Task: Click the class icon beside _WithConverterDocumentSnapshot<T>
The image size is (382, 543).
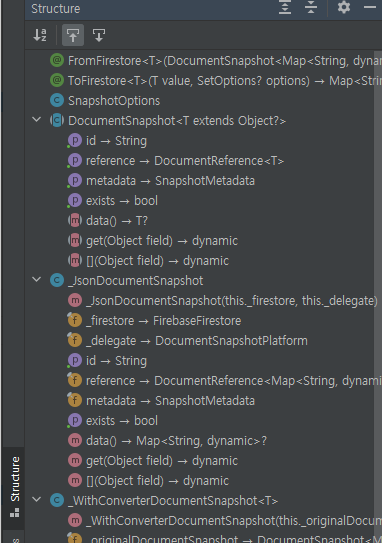Action: pos(57,500)
